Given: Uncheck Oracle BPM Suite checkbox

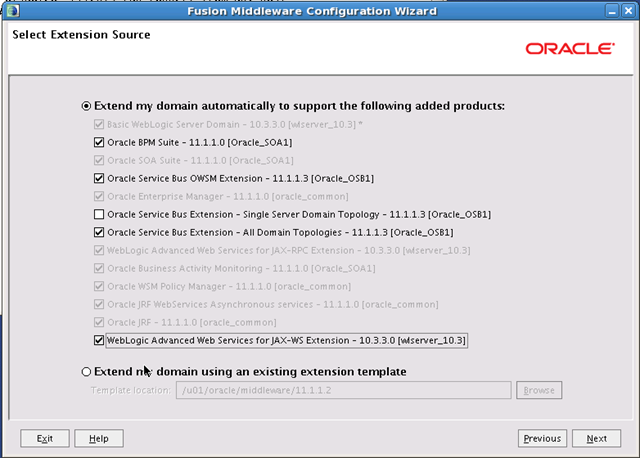Looking at the screenshot, I should [99, 142].
